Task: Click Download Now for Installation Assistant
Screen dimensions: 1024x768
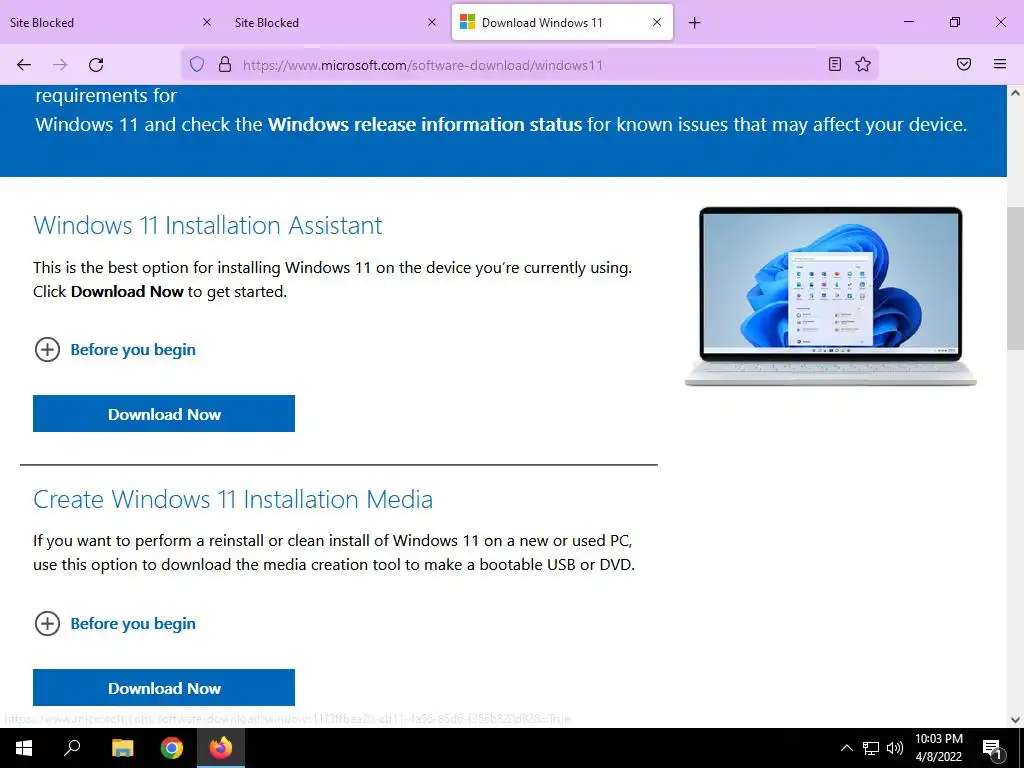Action: coord(164,413)
